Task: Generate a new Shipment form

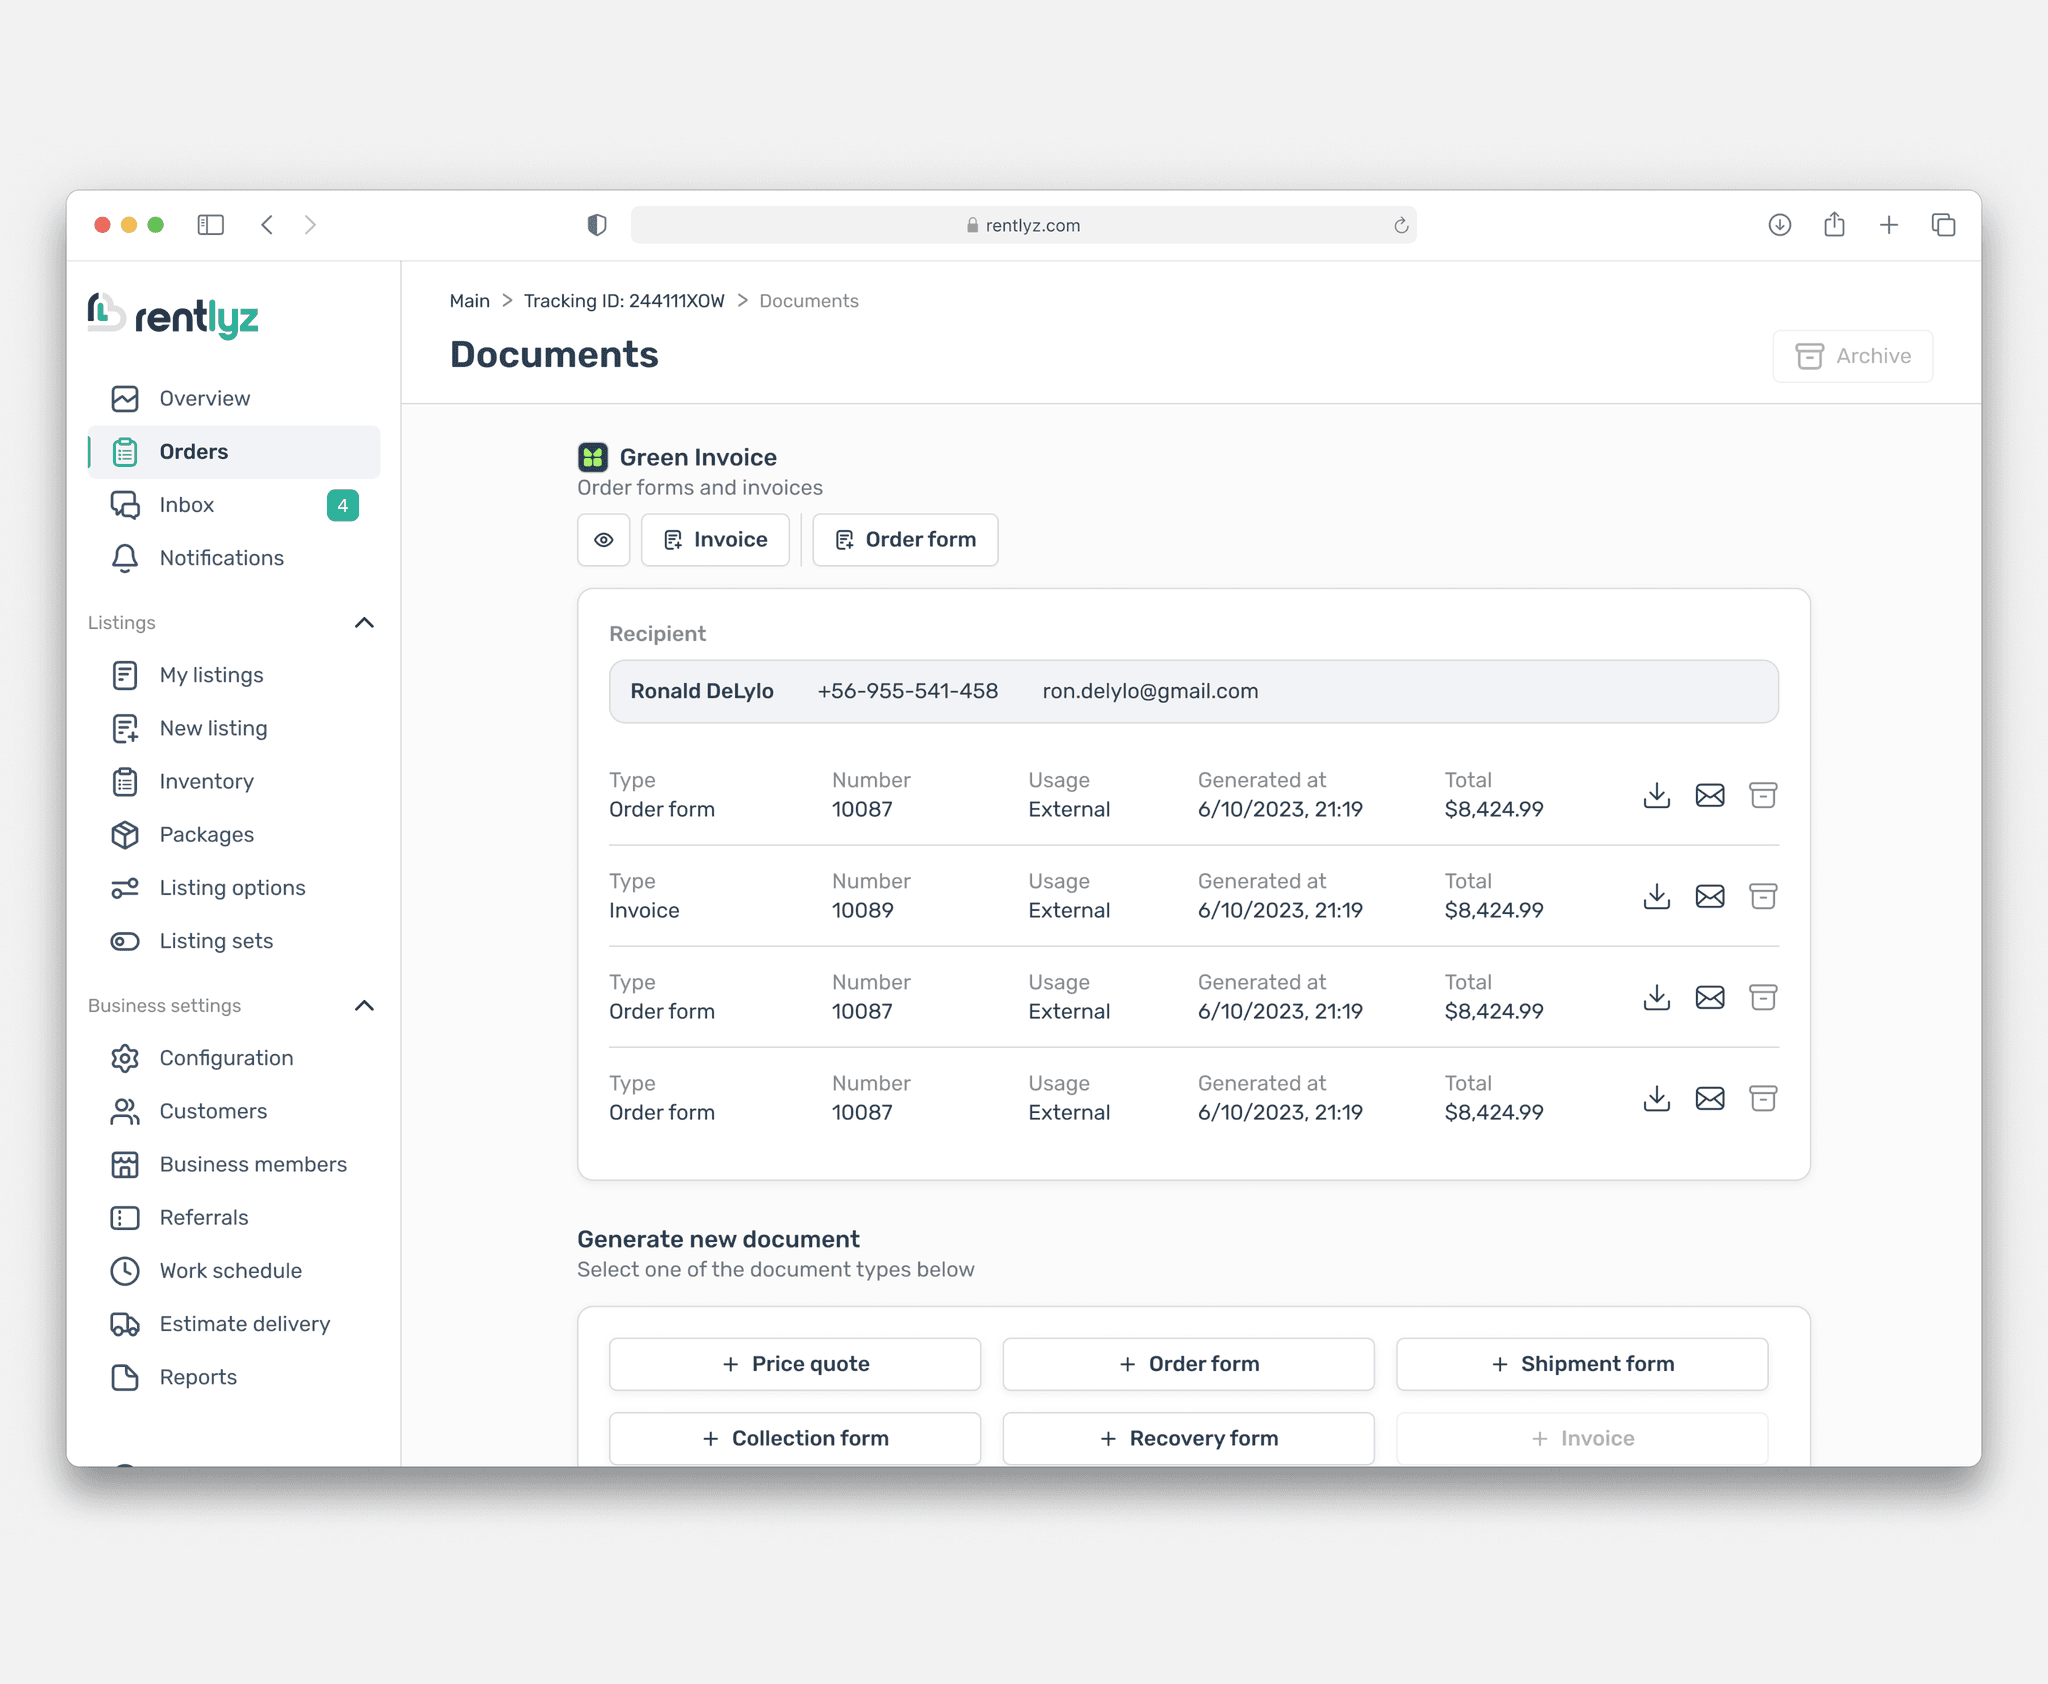Action: pos(1581,1364)
